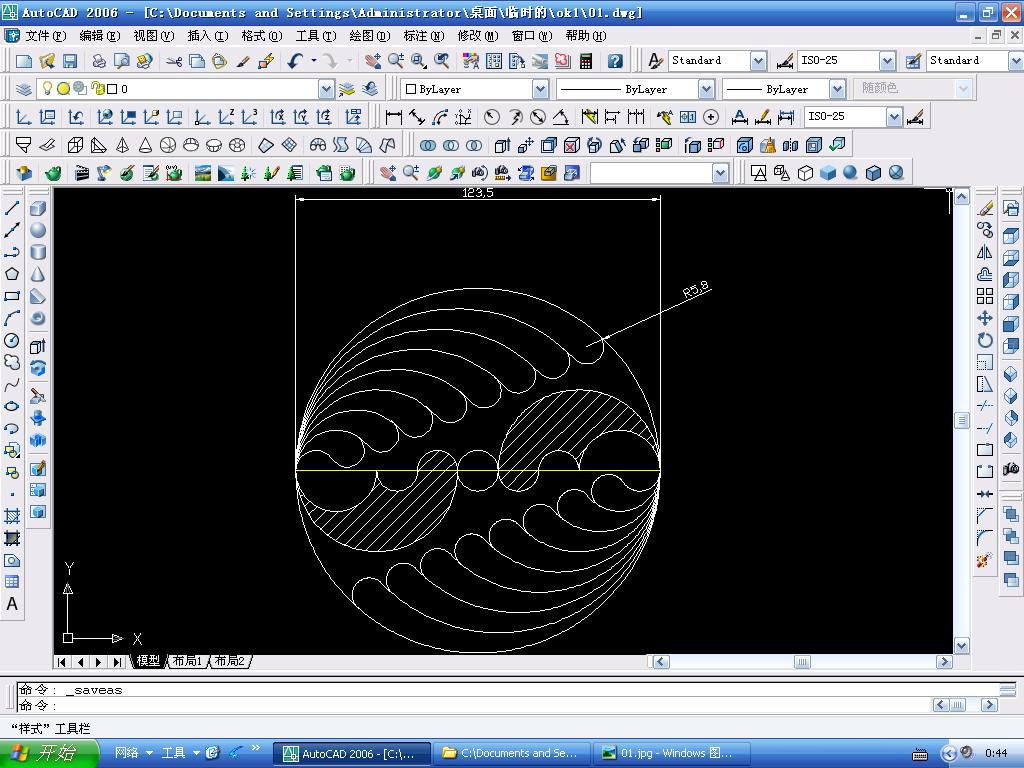Select the Spline draw tool
The height and width of the screenshot is (768, 1024).
pyautogui.click(x=12, y=385)
